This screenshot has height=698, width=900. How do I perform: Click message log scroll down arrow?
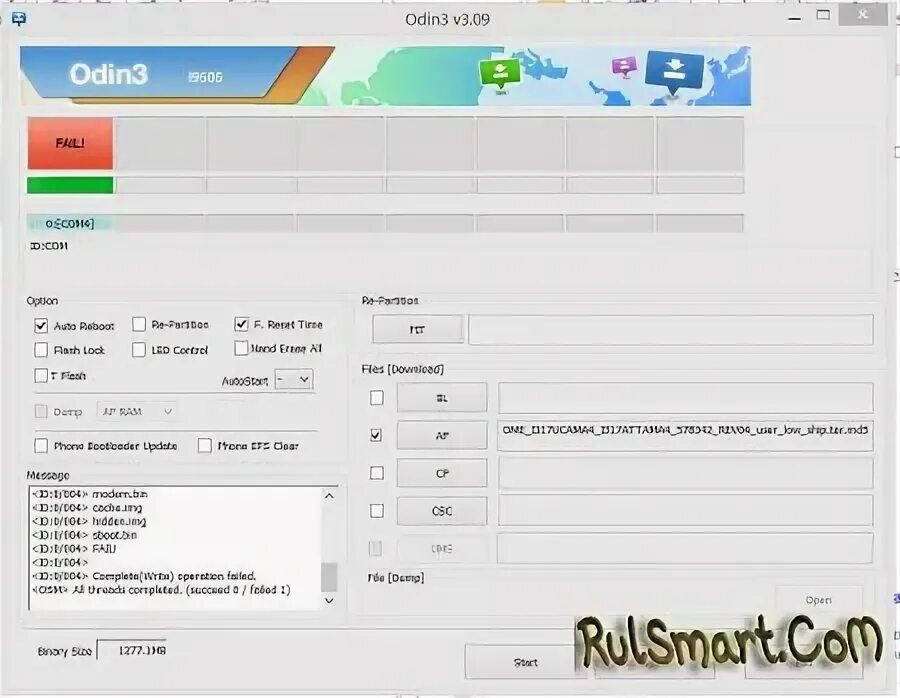click(x=329, y=600)
